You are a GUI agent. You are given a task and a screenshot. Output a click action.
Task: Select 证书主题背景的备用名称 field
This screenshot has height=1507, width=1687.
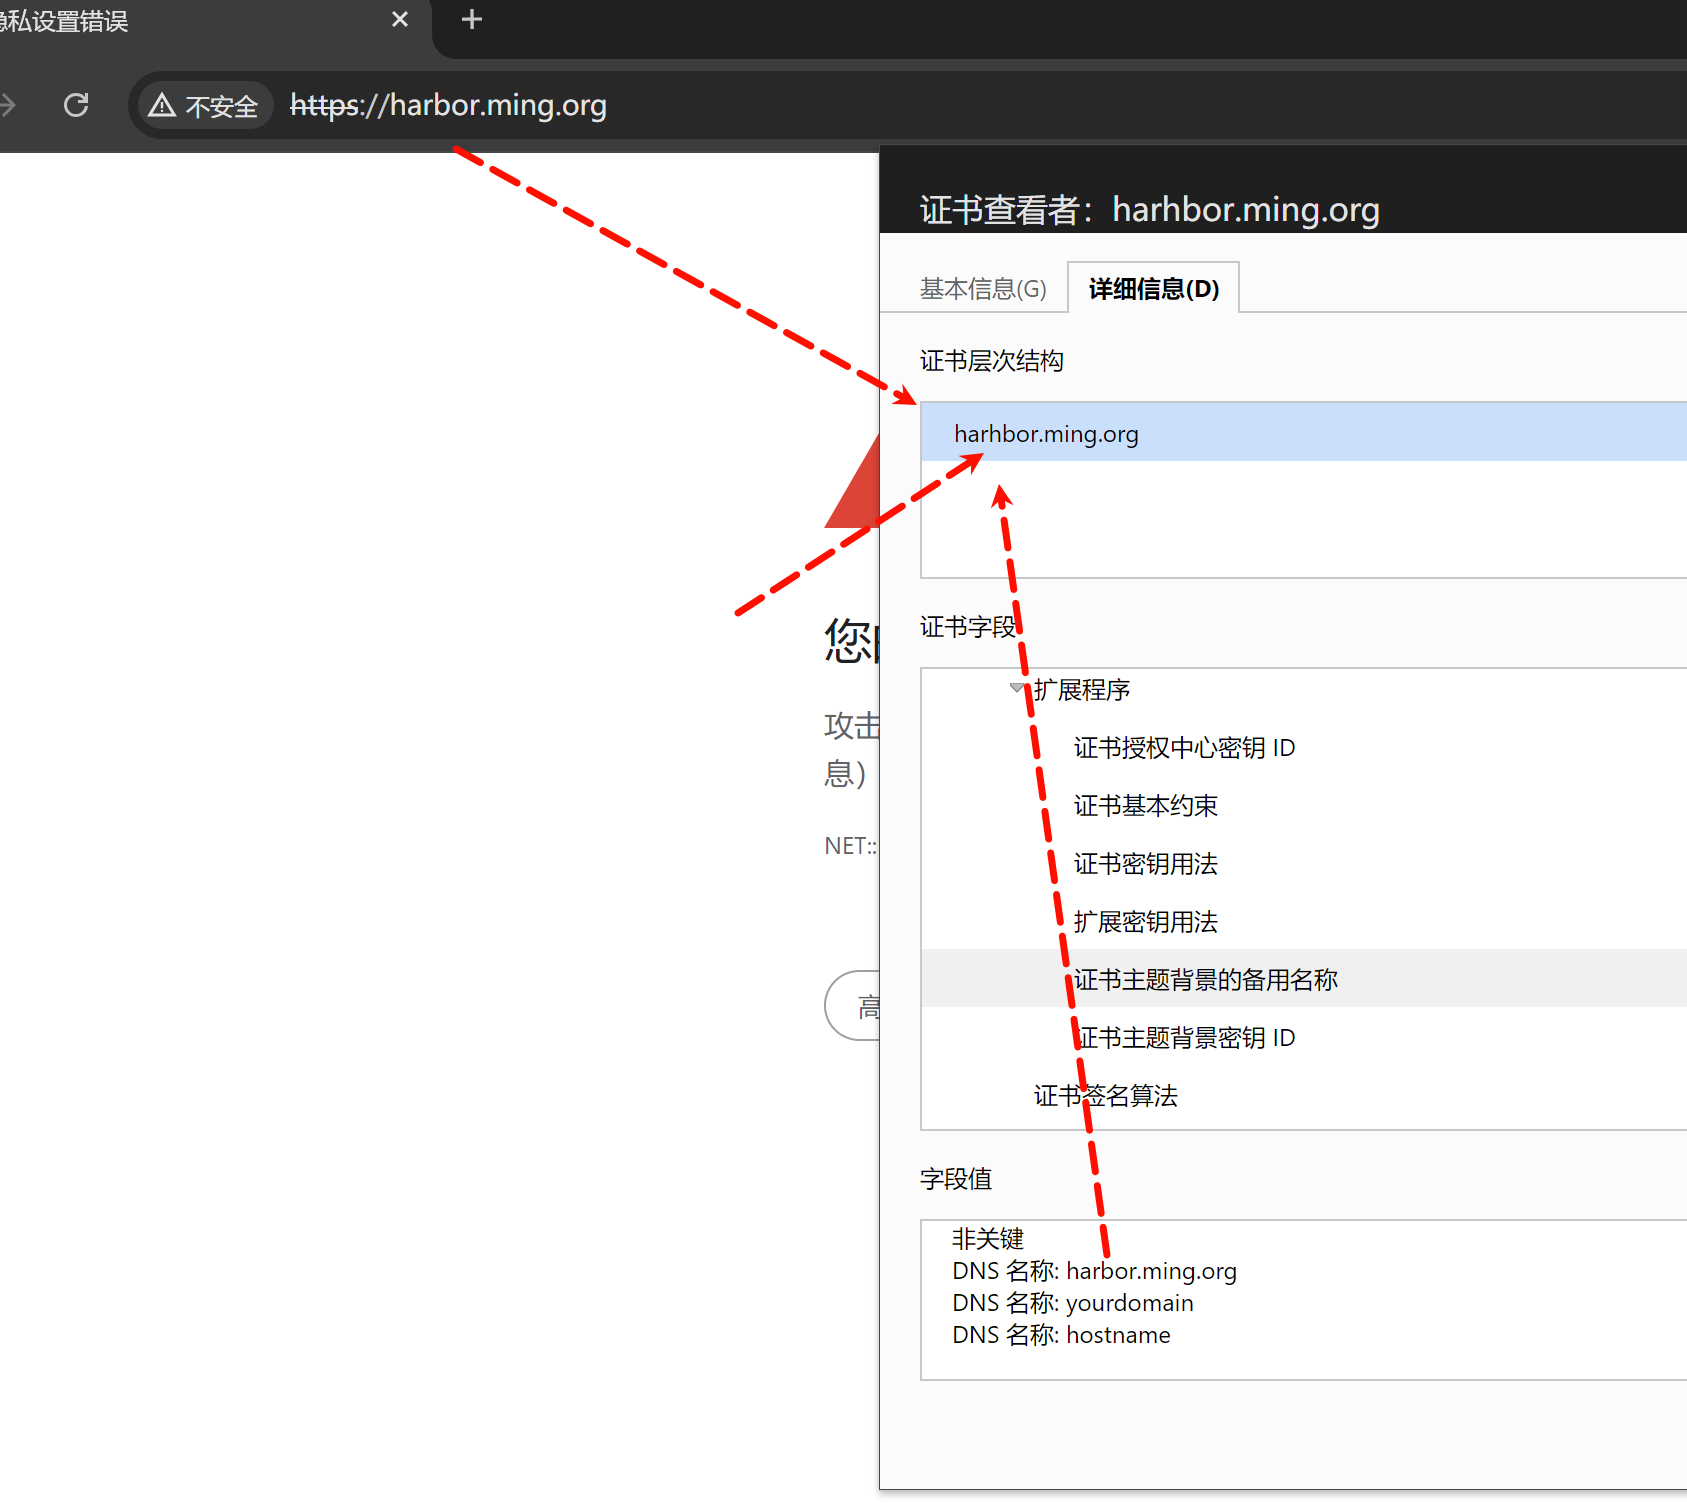(x=1205, y=980)
